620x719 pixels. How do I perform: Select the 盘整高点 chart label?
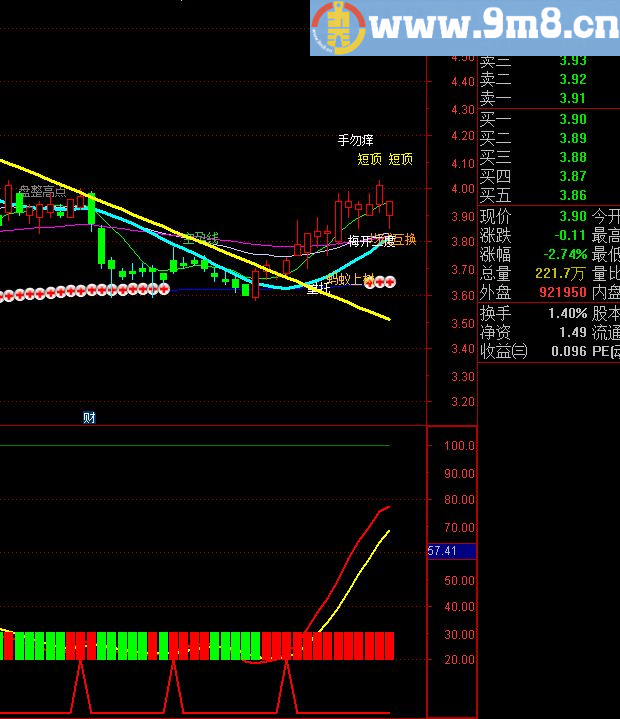(x=43, y=191)
